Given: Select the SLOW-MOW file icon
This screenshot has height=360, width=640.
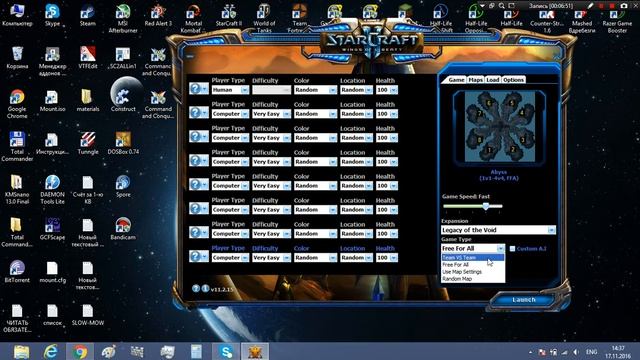Looking at the screenshot, I should (88, 314).
